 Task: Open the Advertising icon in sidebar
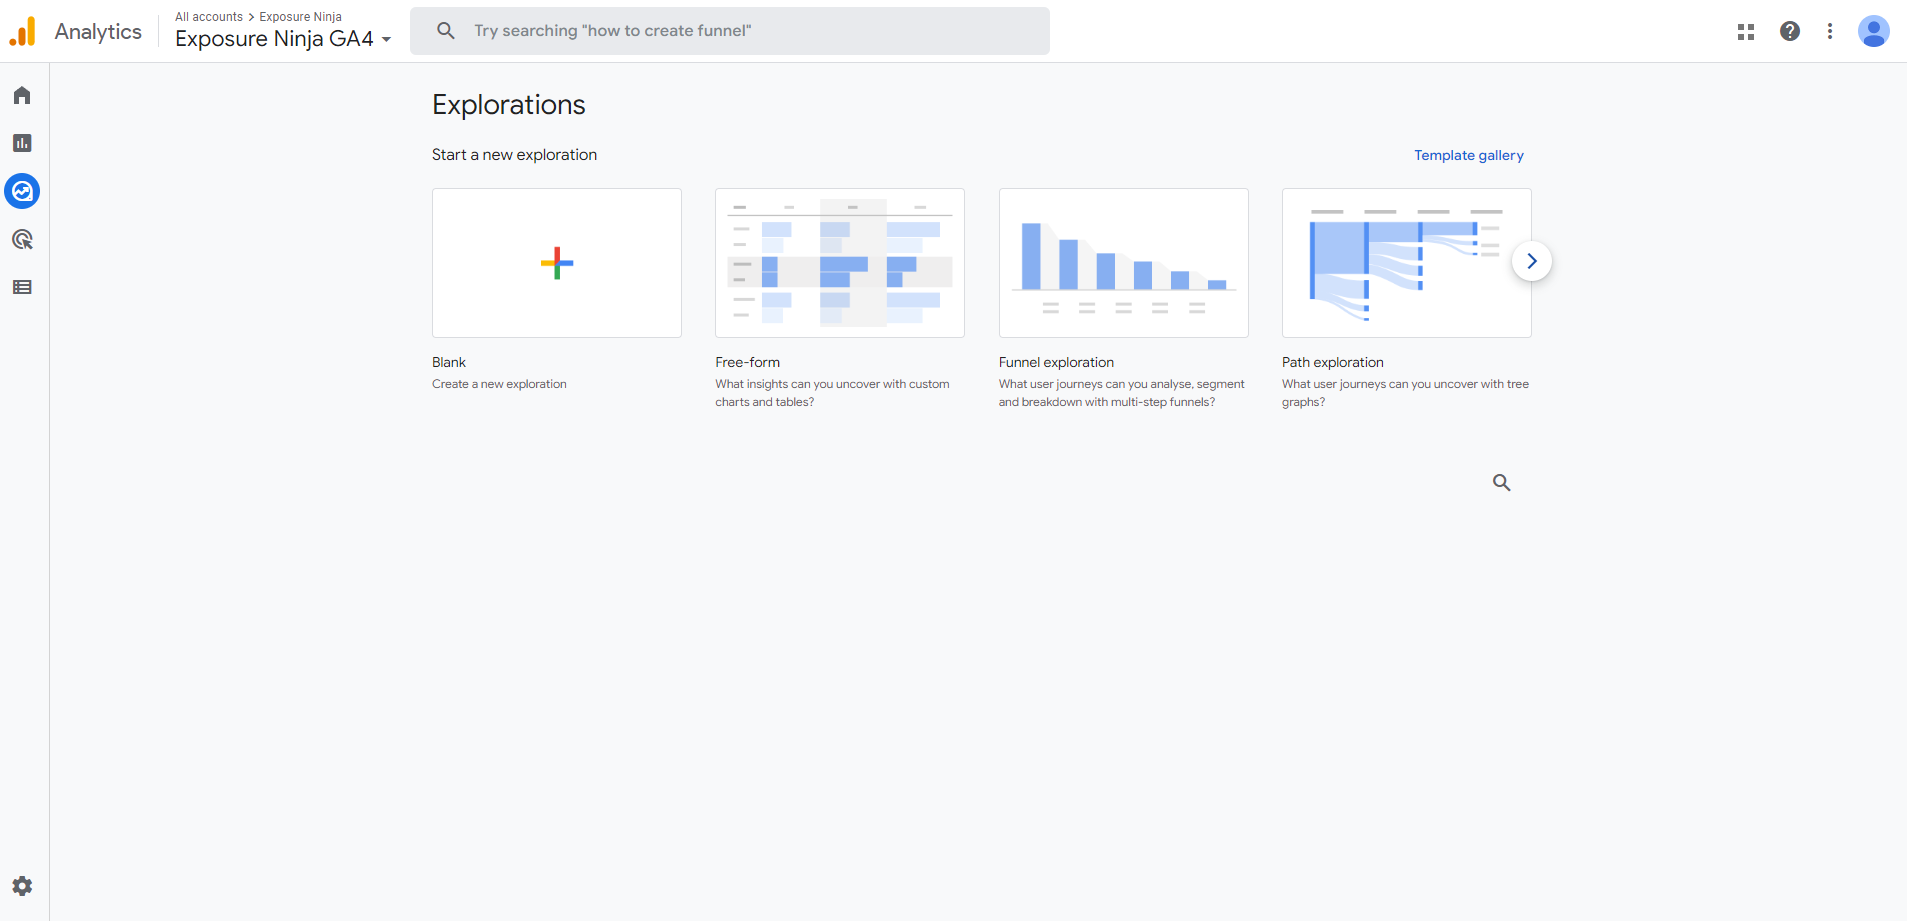(22, 239)
